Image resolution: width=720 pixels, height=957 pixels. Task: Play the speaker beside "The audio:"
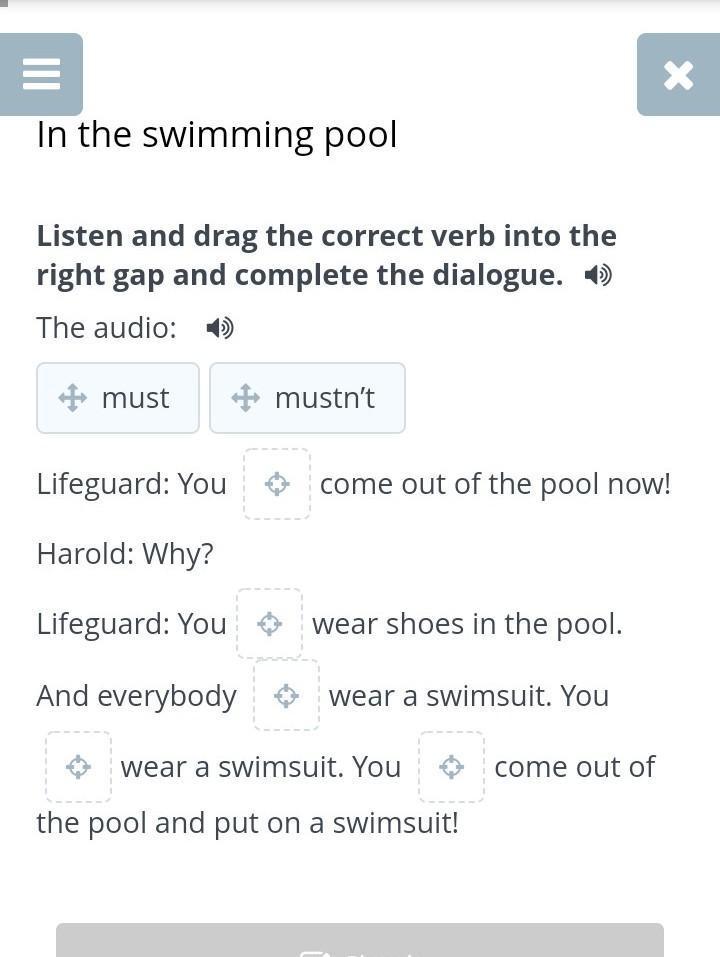coord(219,327)
